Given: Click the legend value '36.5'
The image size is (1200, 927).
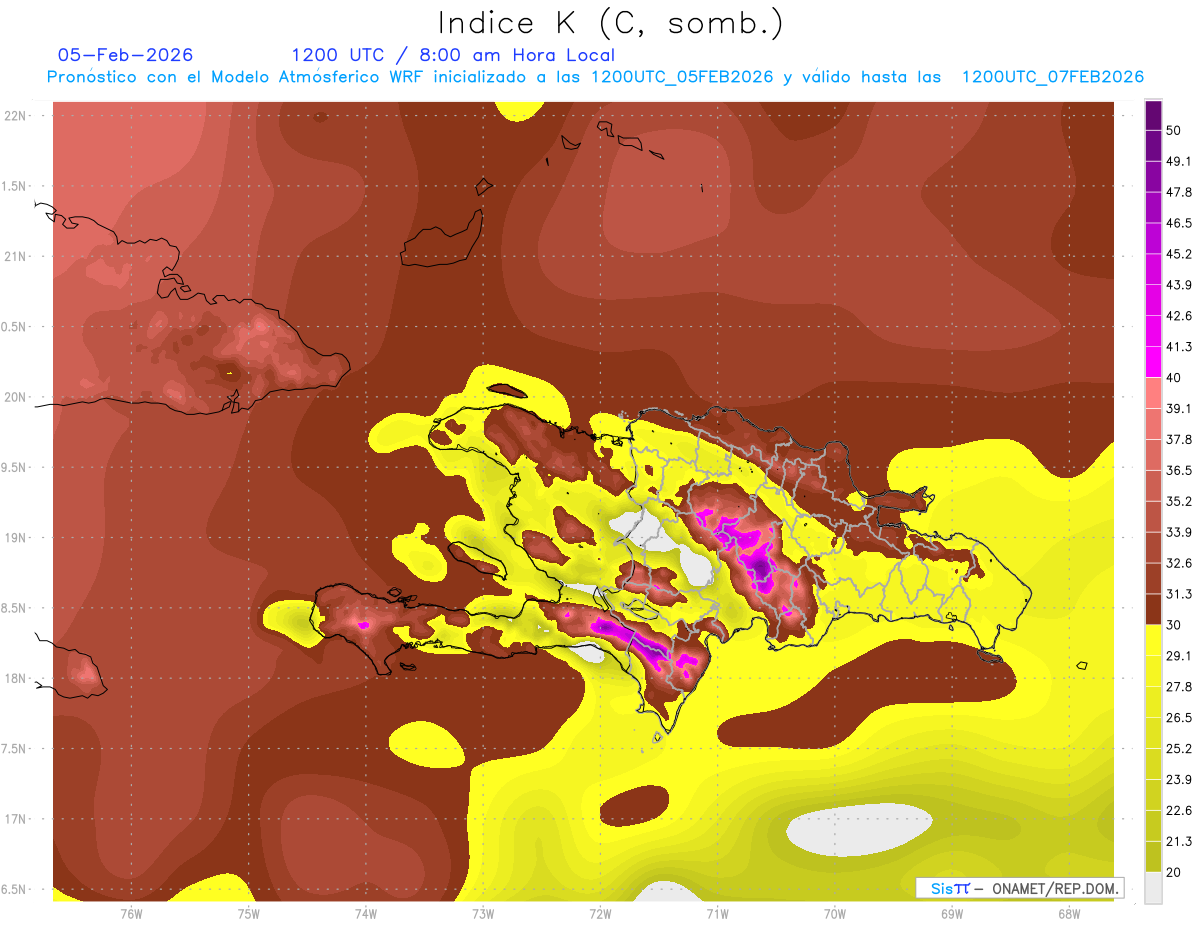Looking at the screenshot, I should (x=1179, y=470).
